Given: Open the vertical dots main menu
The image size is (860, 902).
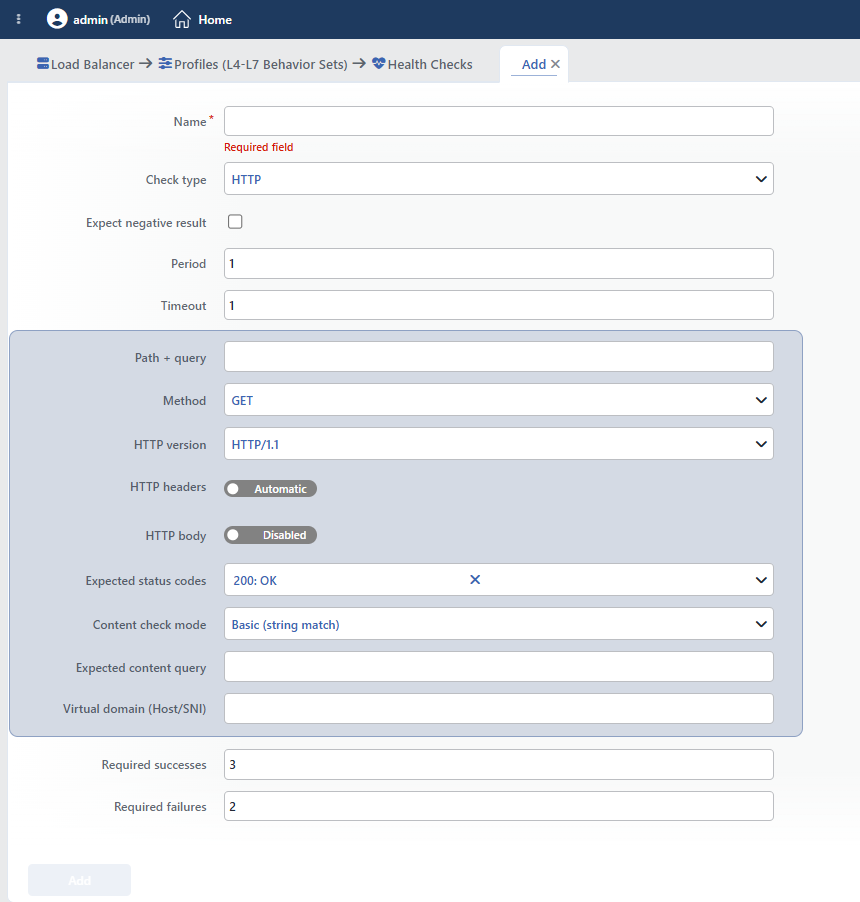Looking at the screenshot, I should click(18, 19).
